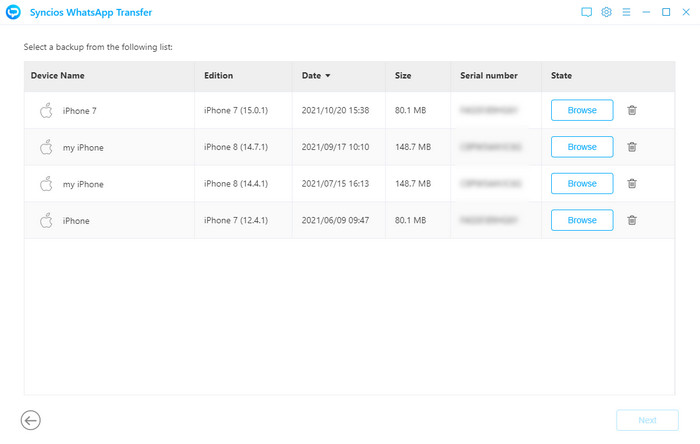Browse the iPhone 7 (12.4.1) backup
The height and width of the screenshot is (444, 700).
(x=582, y=220)
